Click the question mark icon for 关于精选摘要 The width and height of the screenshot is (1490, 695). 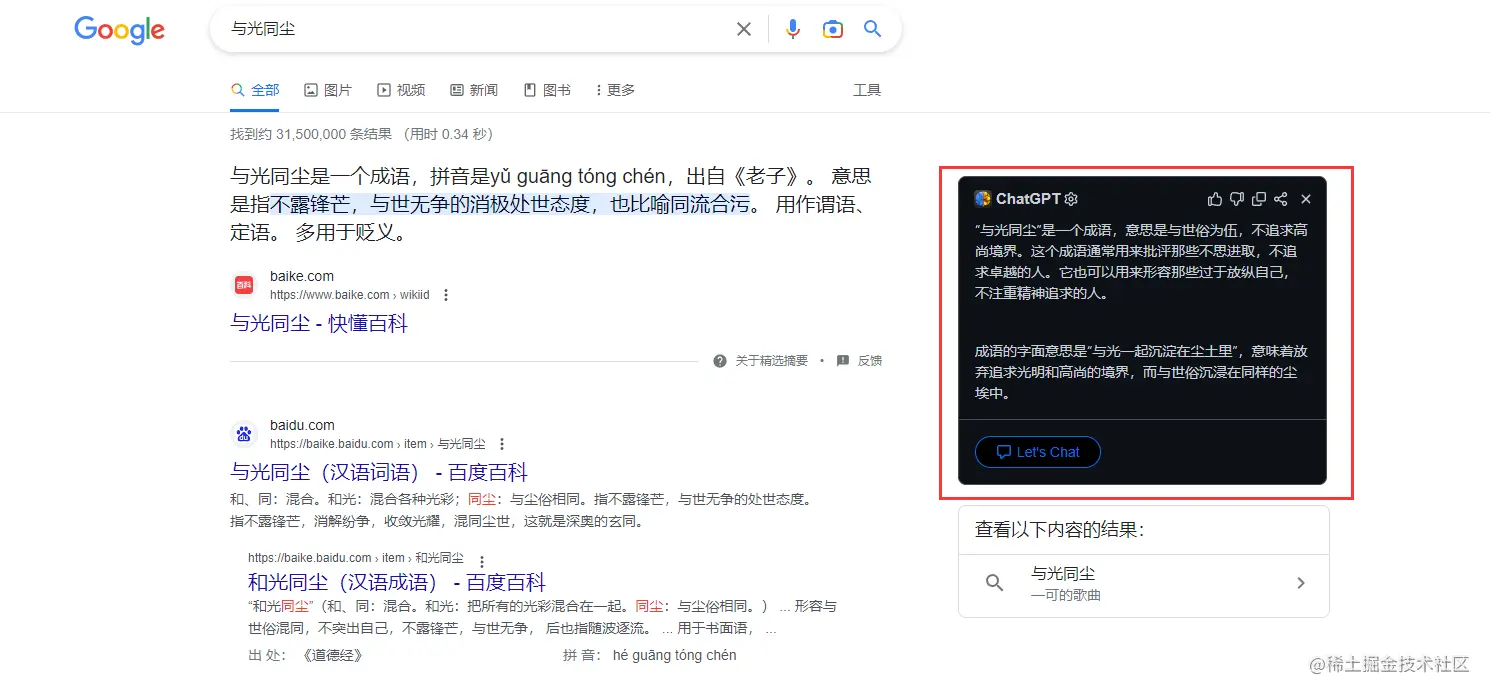[x=720, y=361]
